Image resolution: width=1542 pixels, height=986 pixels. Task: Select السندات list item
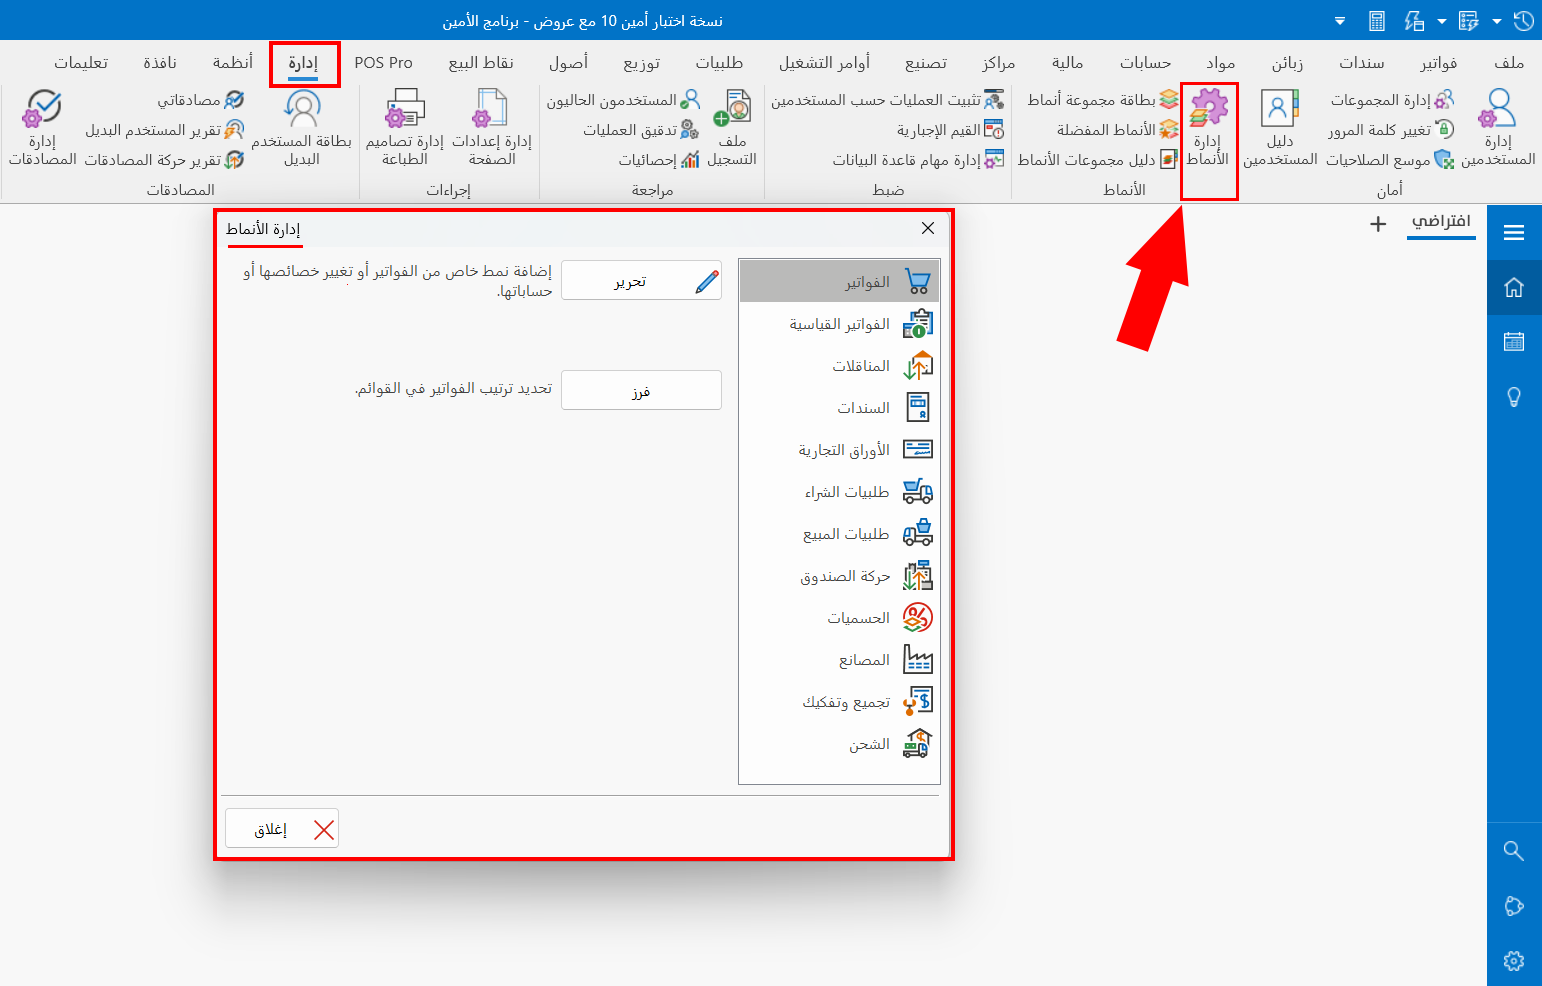click(x=839, y=408)
